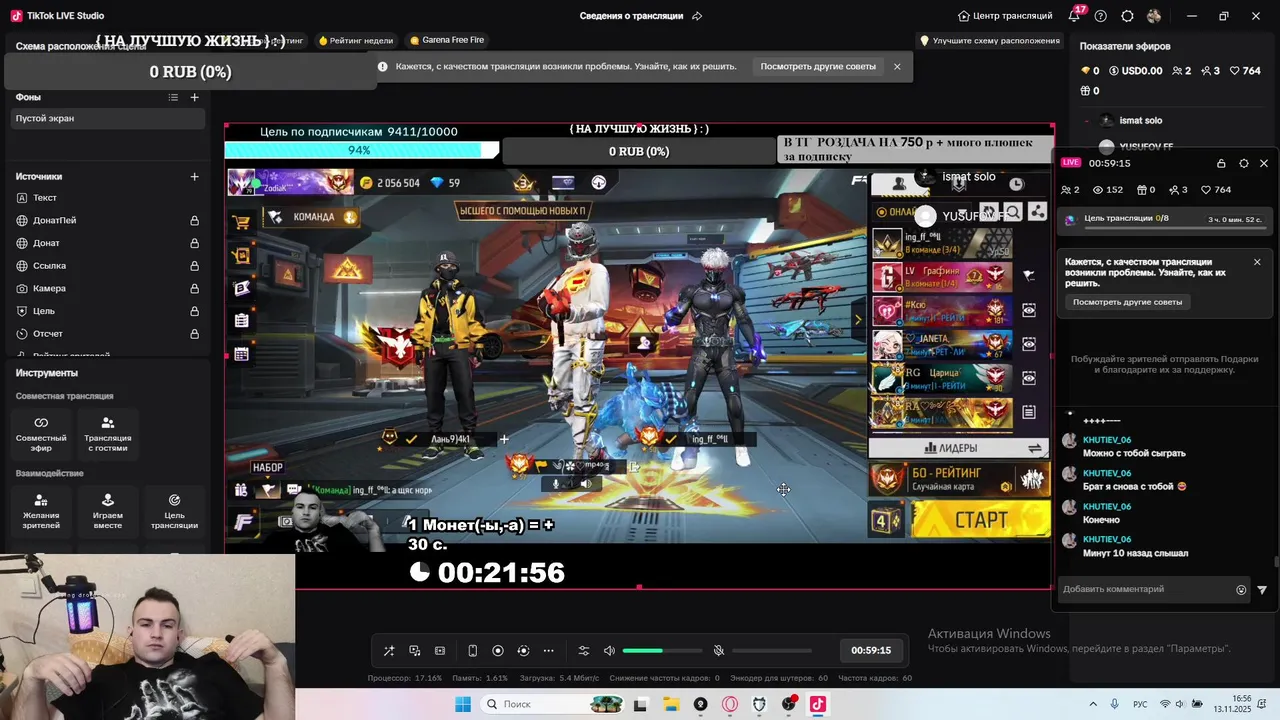Open File Explorer from the taskbar
This screenshot has height=720, width=1280.
tap(670, 704)
